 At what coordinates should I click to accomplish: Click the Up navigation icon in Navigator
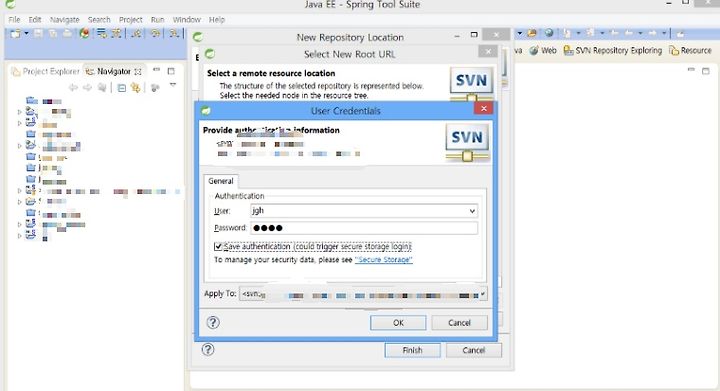tap(102, 87)
